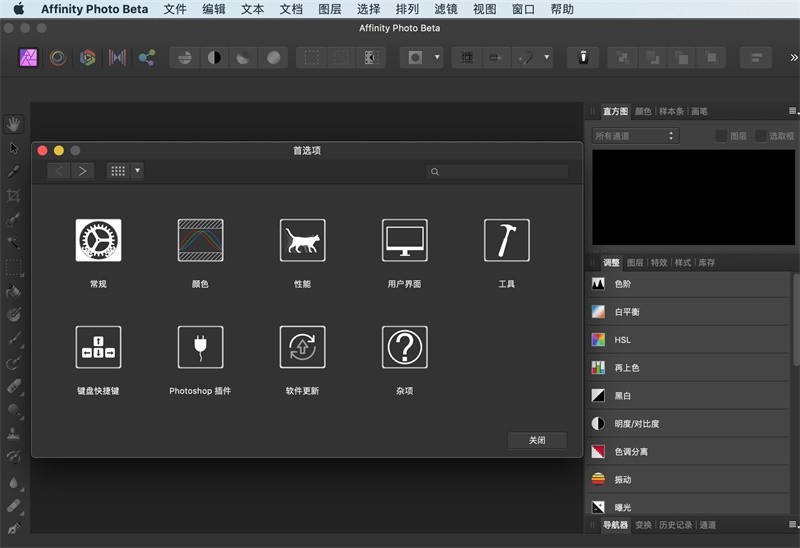Add a 白平衡 adjustment

[687, 312]
